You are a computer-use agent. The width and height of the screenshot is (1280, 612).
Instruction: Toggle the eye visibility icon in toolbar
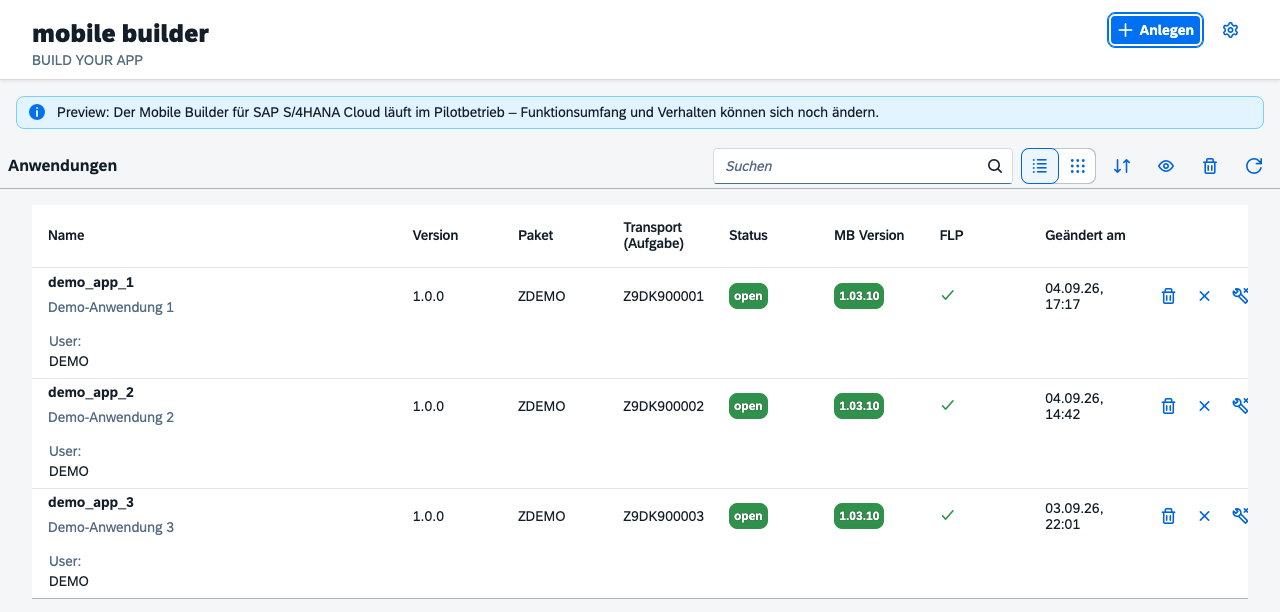(x=1166, y=166)
